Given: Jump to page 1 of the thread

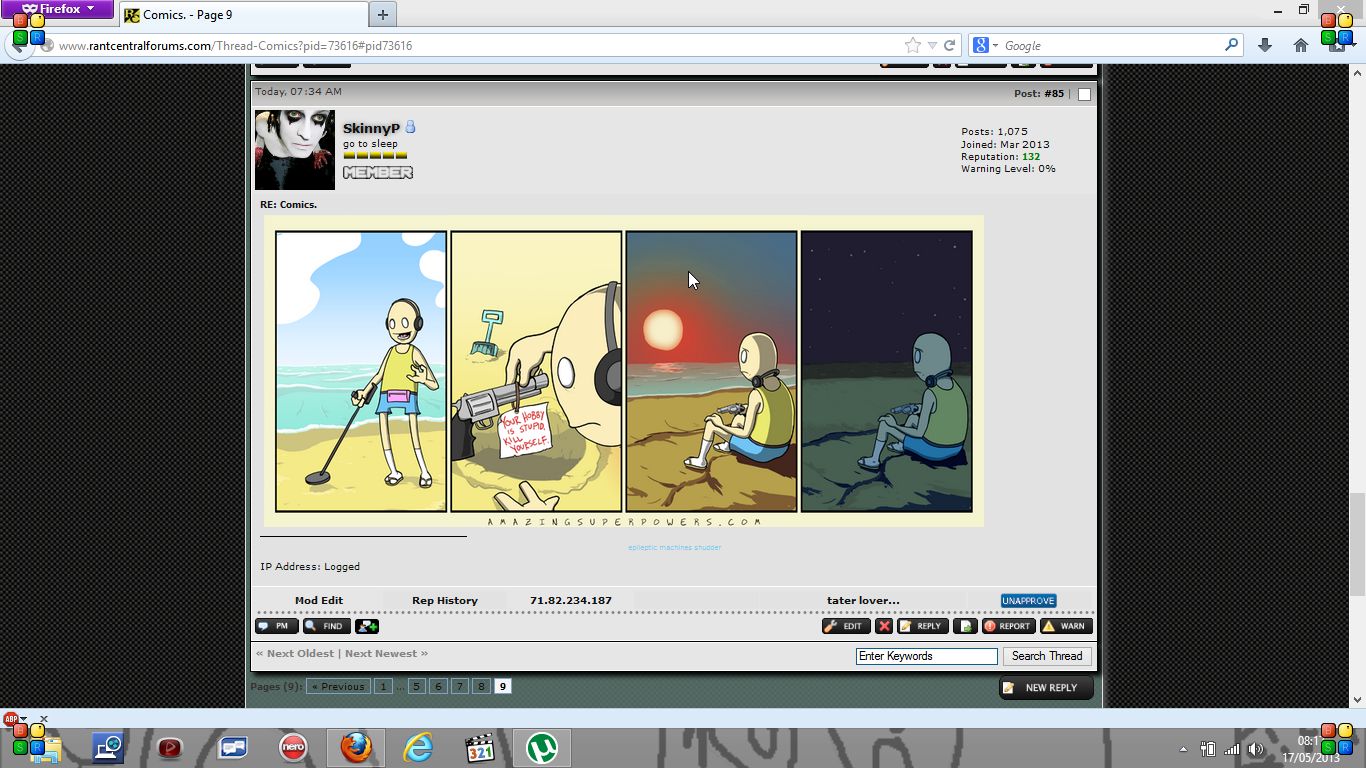Looking at the screenshot, I should click(x=383, y=686).
